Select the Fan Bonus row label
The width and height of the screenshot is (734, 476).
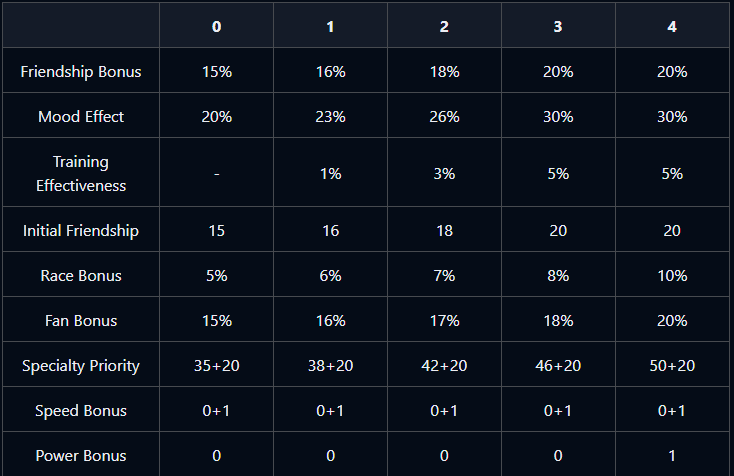[x=81, y=321]
